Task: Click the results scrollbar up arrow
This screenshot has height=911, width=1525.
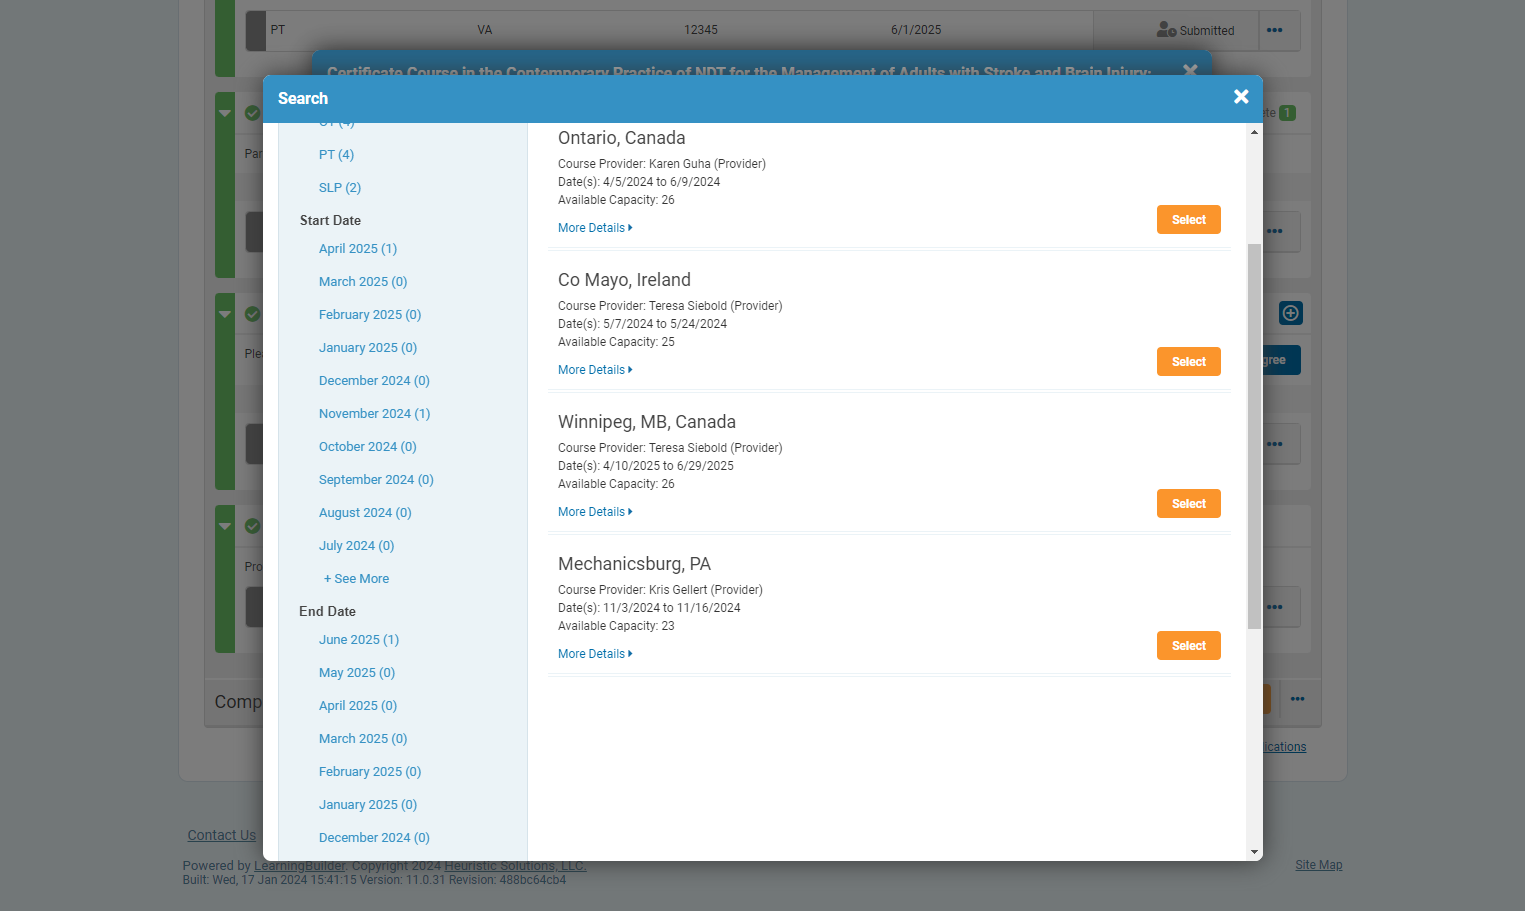Action: click(1254, 132)
